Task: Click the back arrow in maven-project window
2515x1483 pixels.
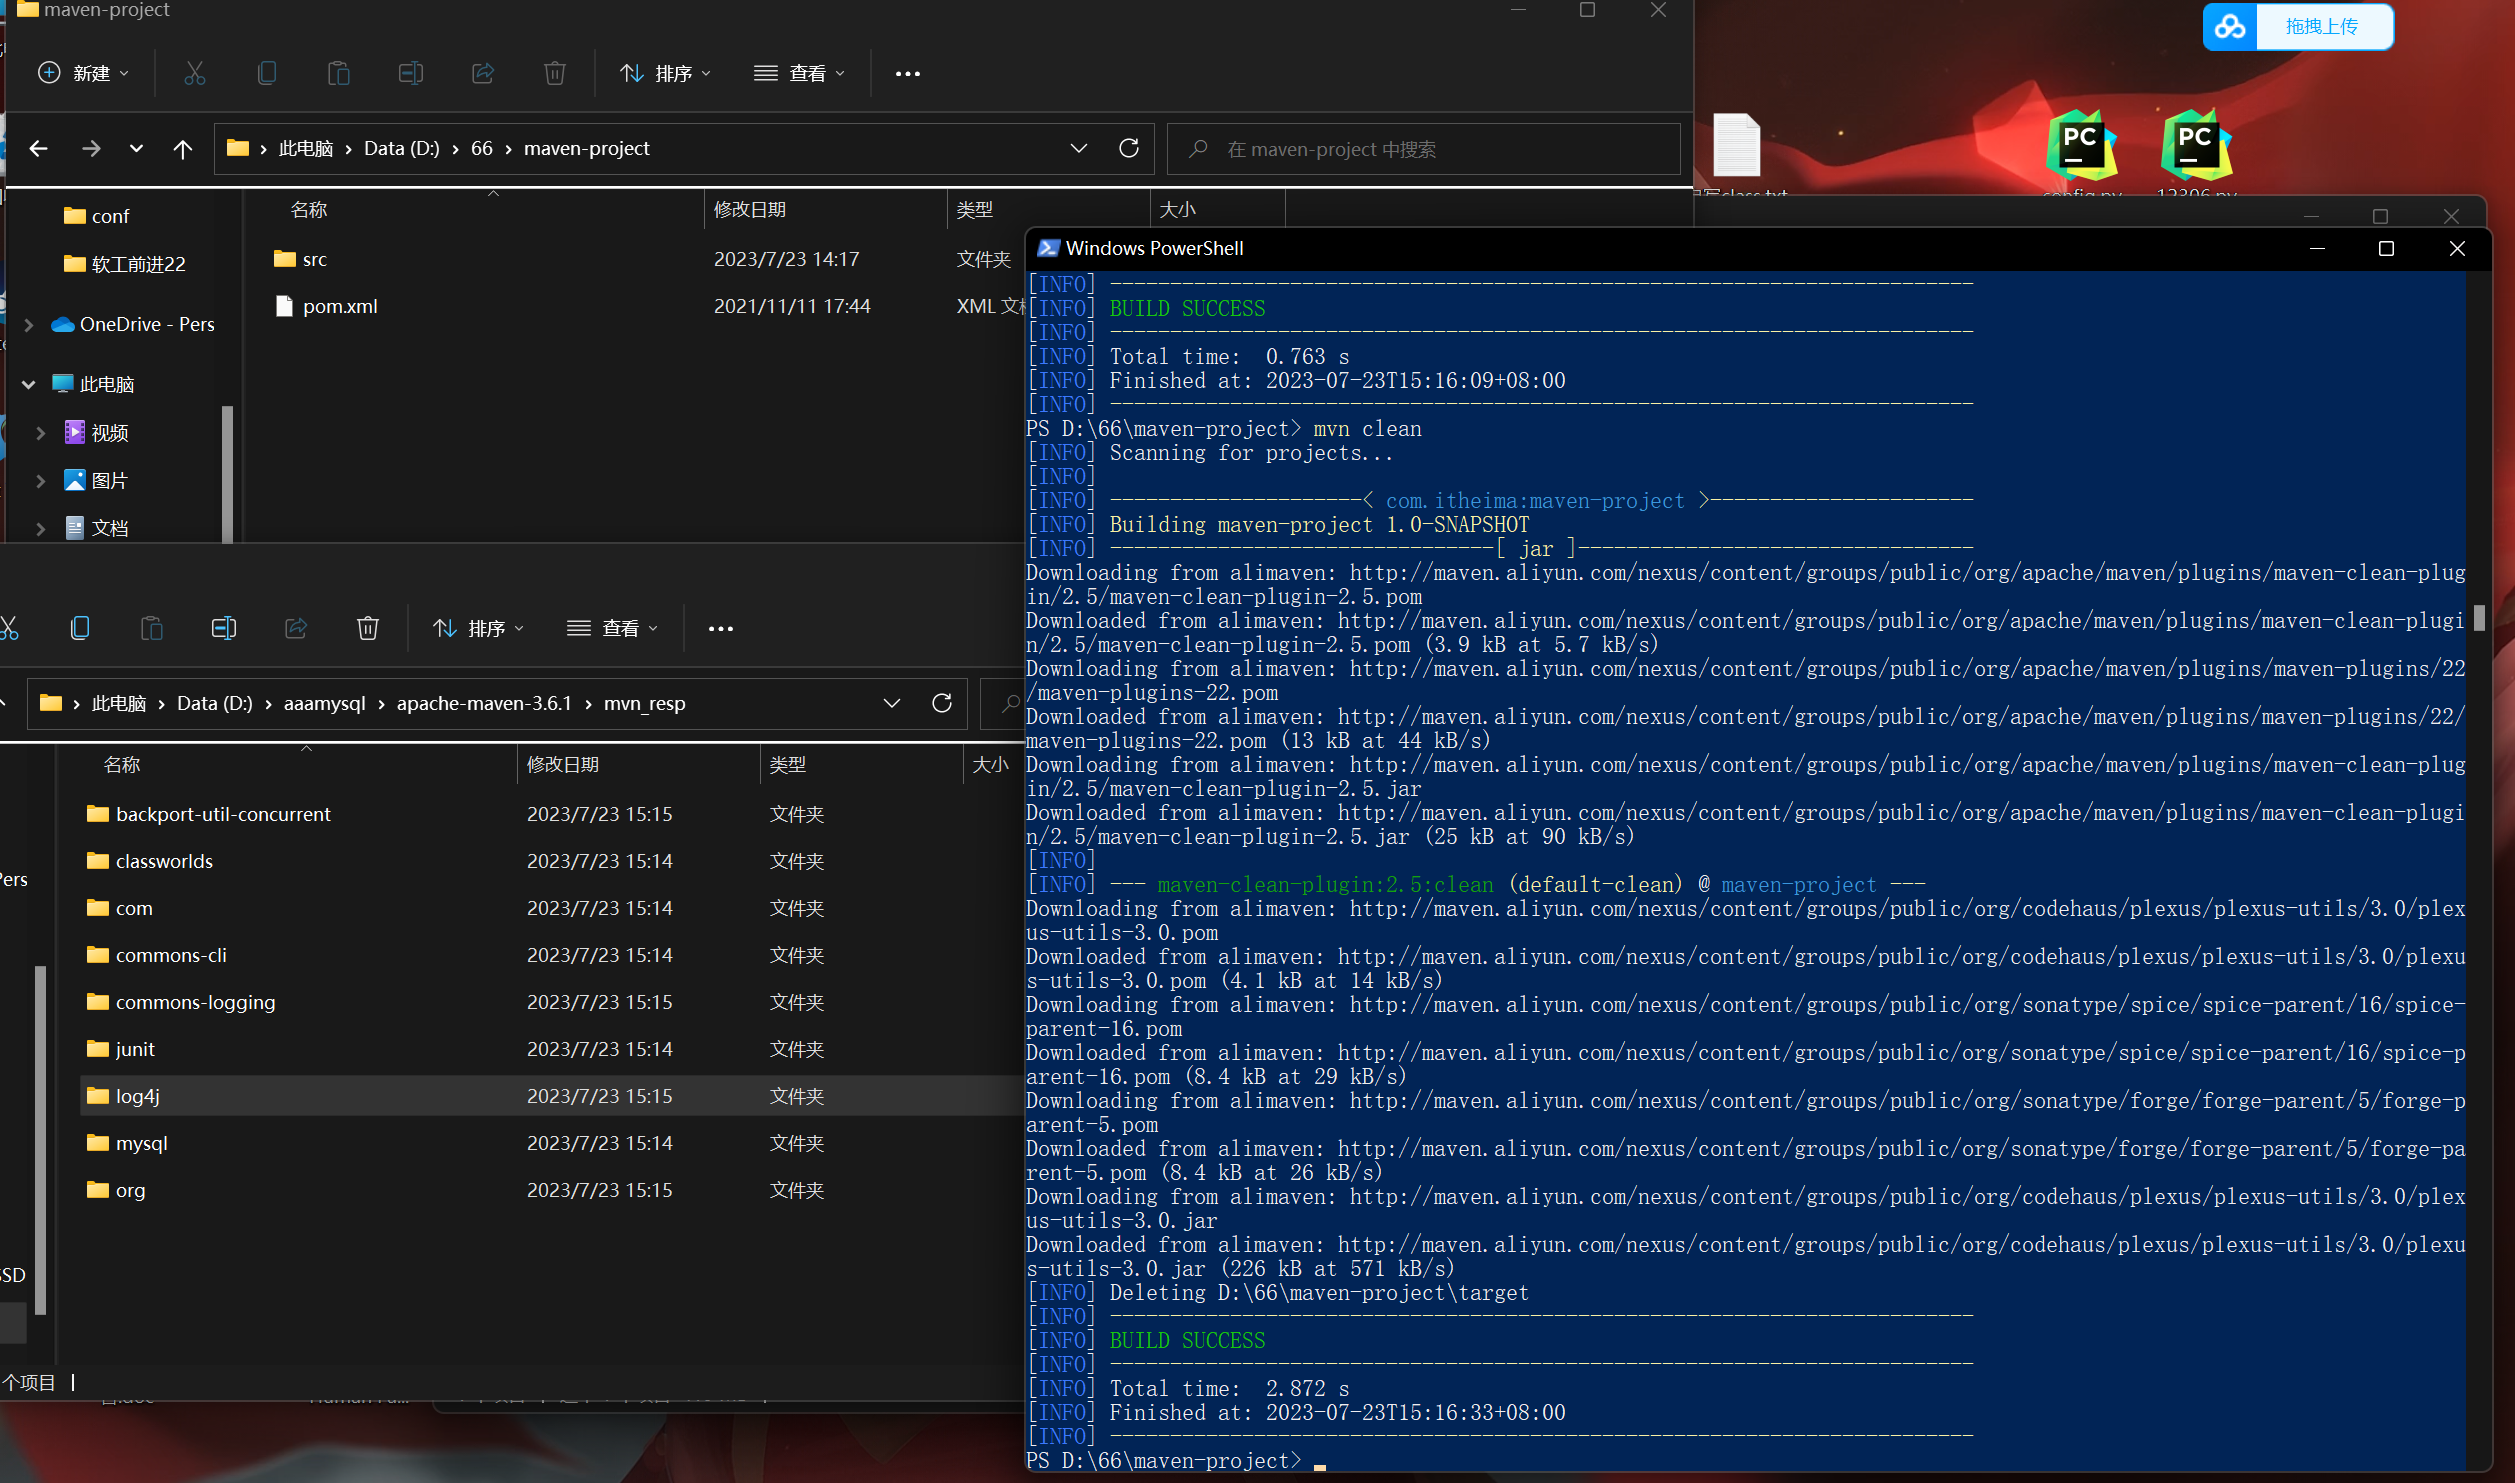Action: [39, 149]
